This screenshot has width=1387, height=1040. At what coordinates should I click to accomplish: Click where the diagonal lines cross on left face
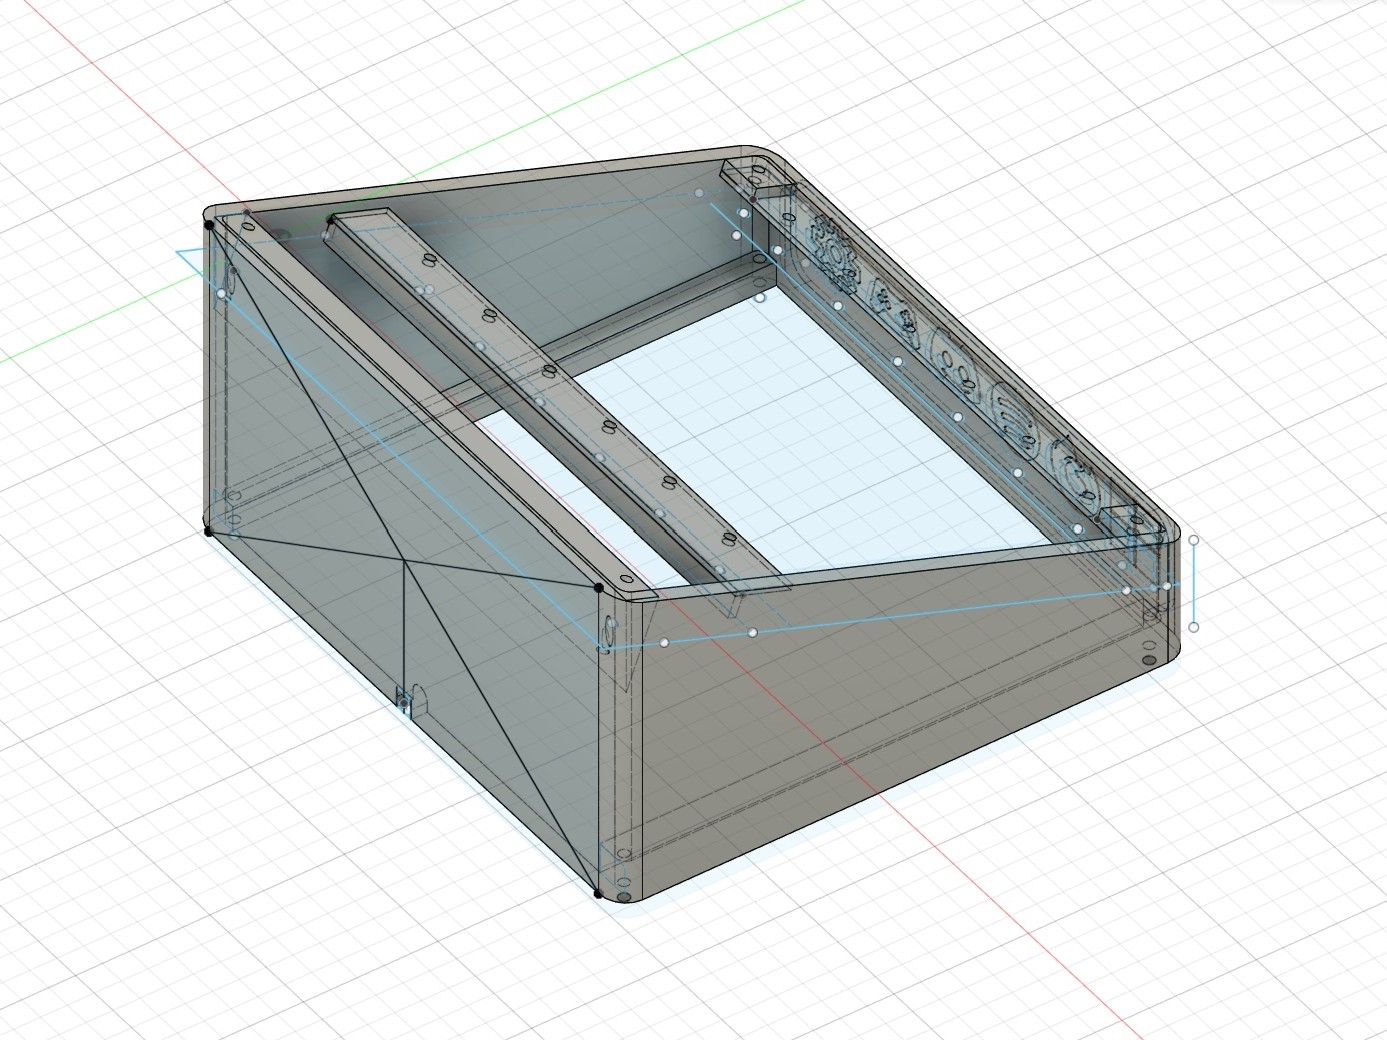point(404,562)
